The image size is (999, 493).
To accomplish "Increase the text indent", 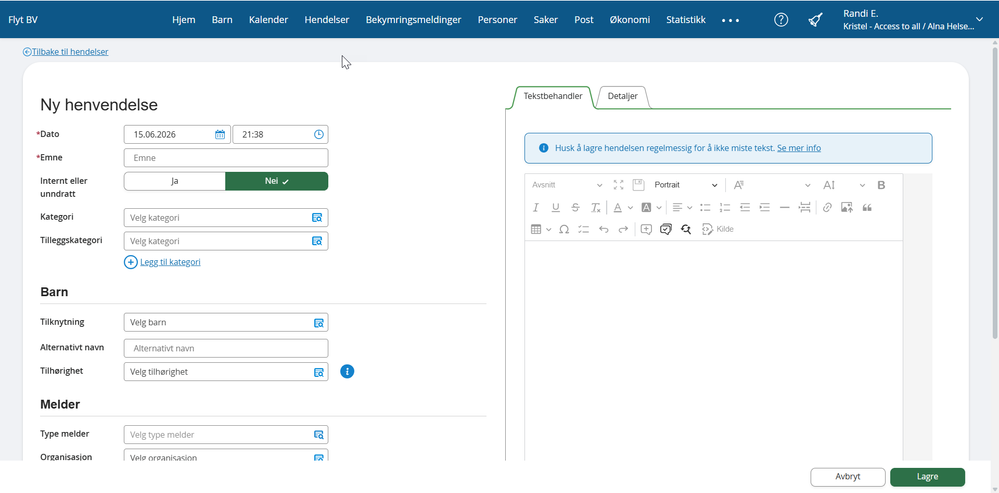I will tap(765, 207).
